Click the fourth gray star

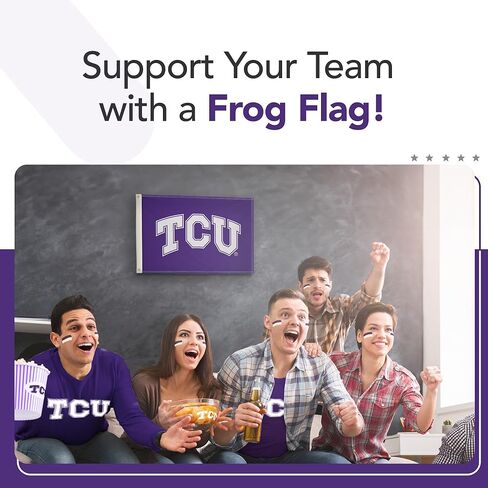pos(461,157)
